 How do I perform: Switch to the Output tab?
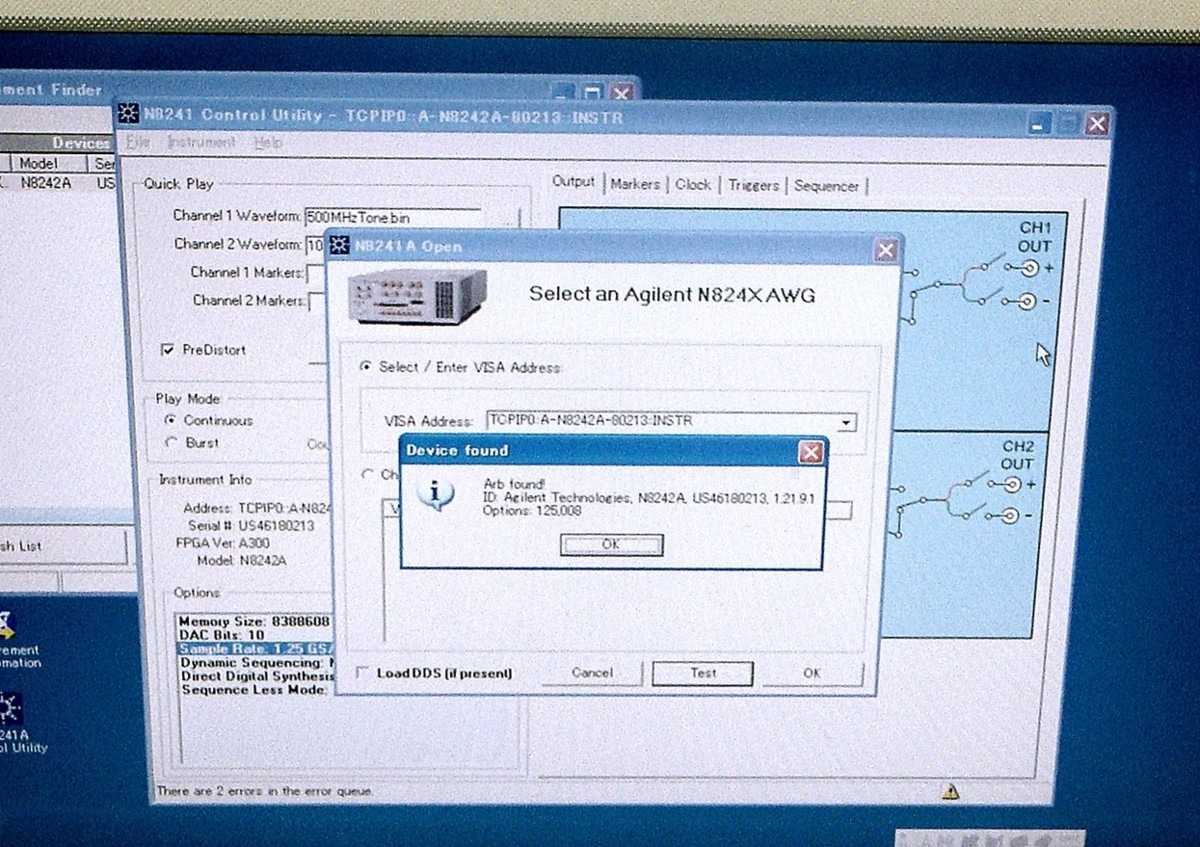(x=574, y=182)
